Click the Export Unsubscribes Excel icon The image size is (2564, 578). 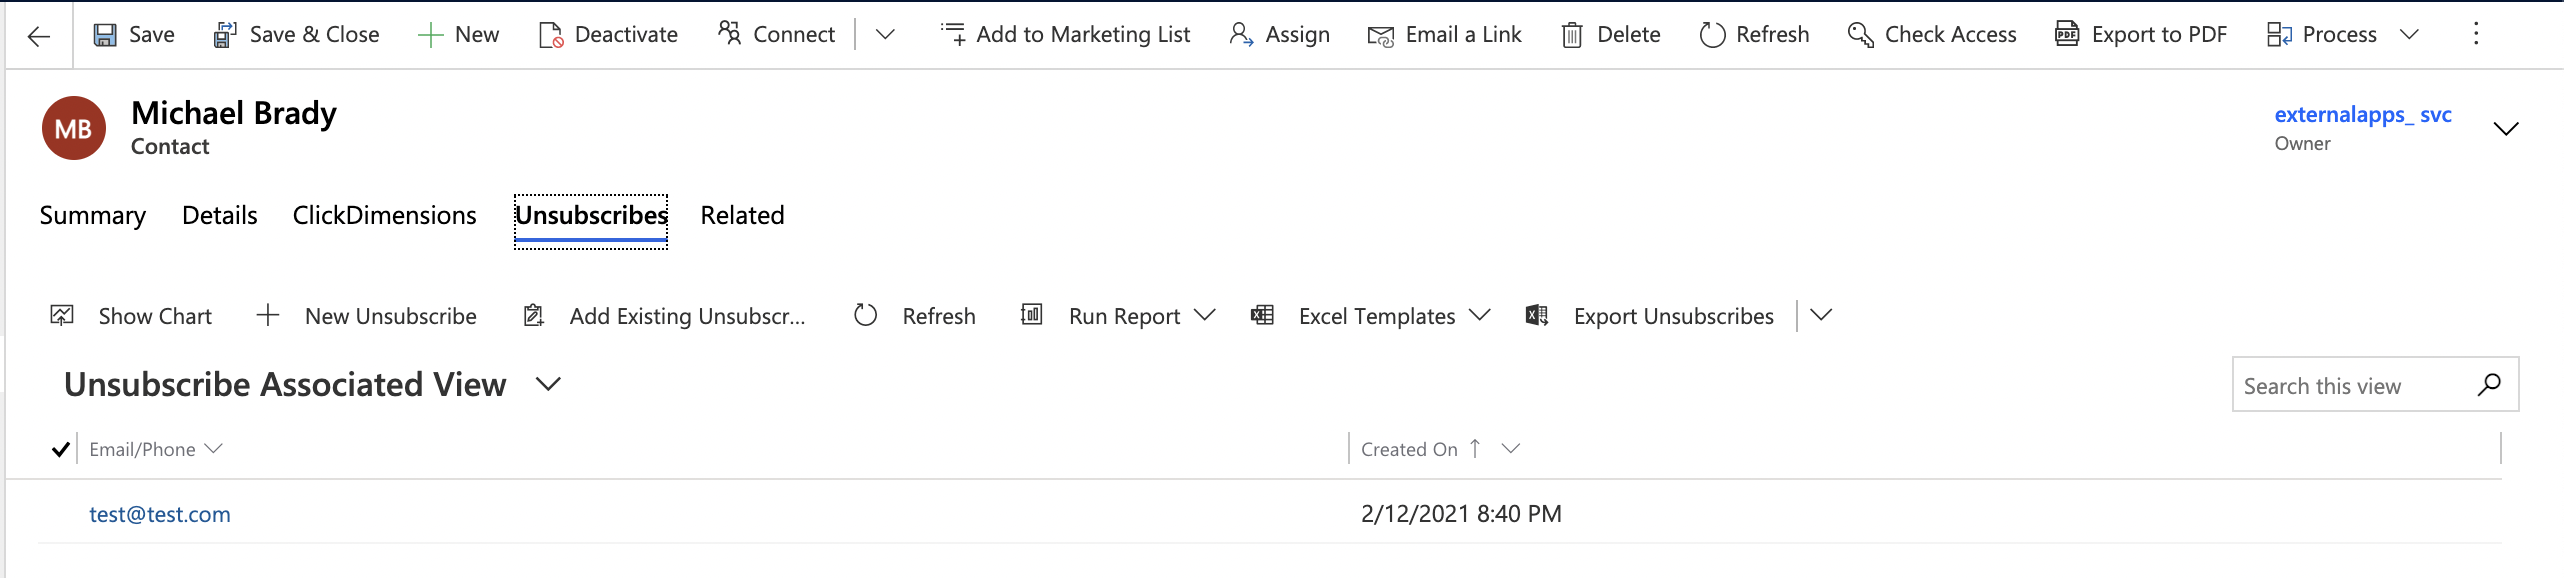(1537, 316)
